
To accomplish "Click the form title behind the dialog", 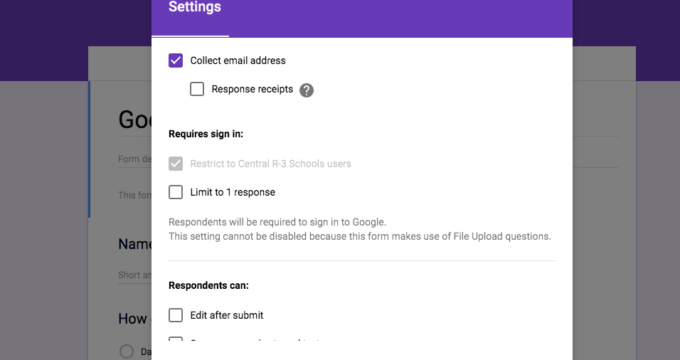I will click(135, 119).
